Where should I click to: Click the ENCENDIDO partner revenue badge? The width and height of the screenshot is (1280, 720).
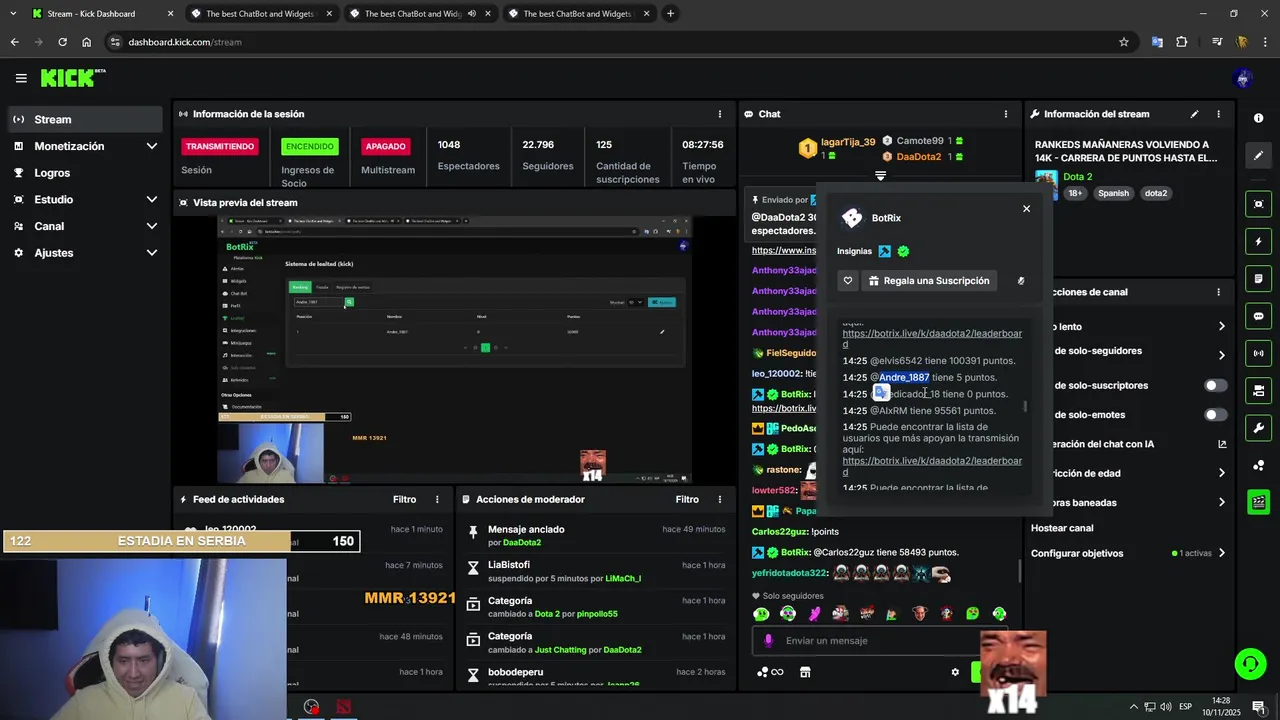coord(310,146)
